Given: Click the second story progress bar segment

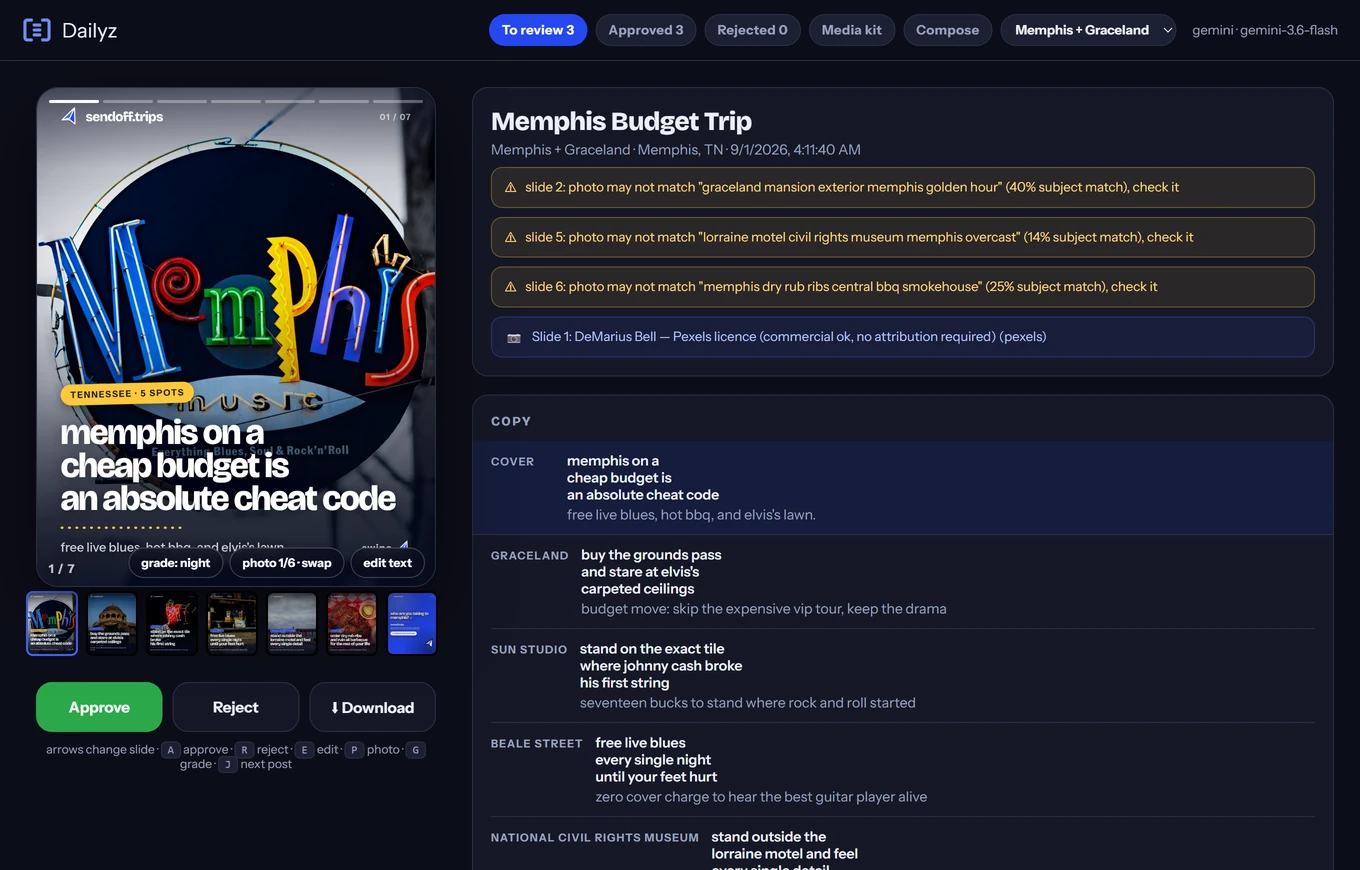Looking at the screenshot, I should pos(128,101).
